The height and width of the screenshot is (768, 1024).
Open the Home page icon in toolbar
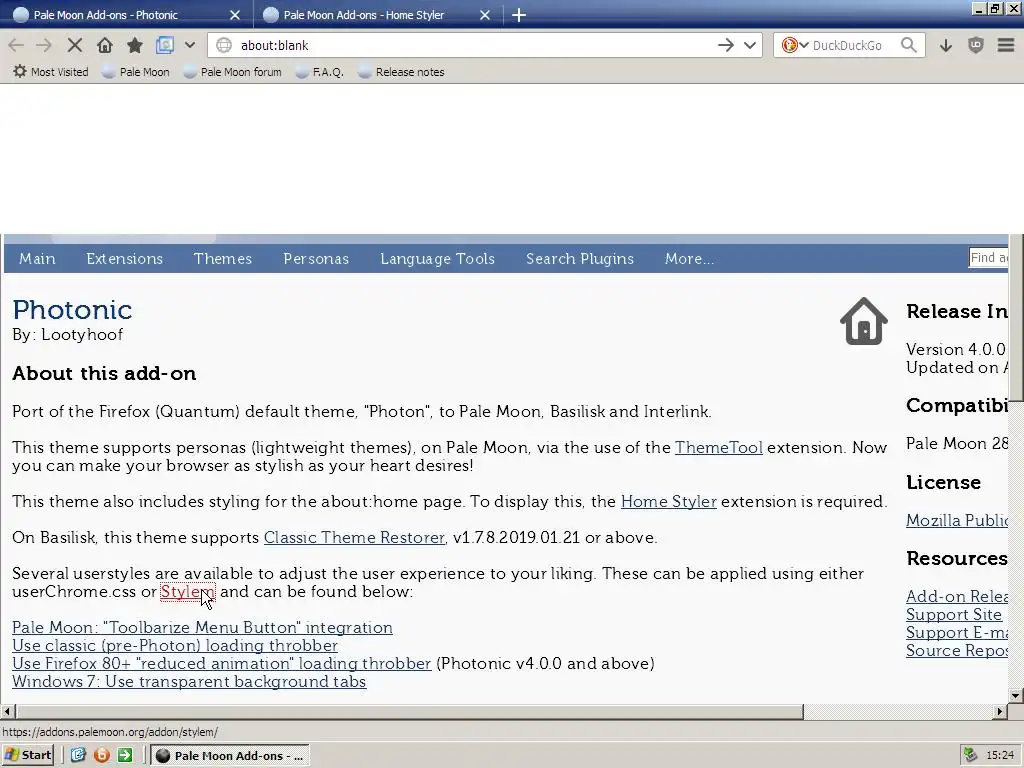click(104, 45)
